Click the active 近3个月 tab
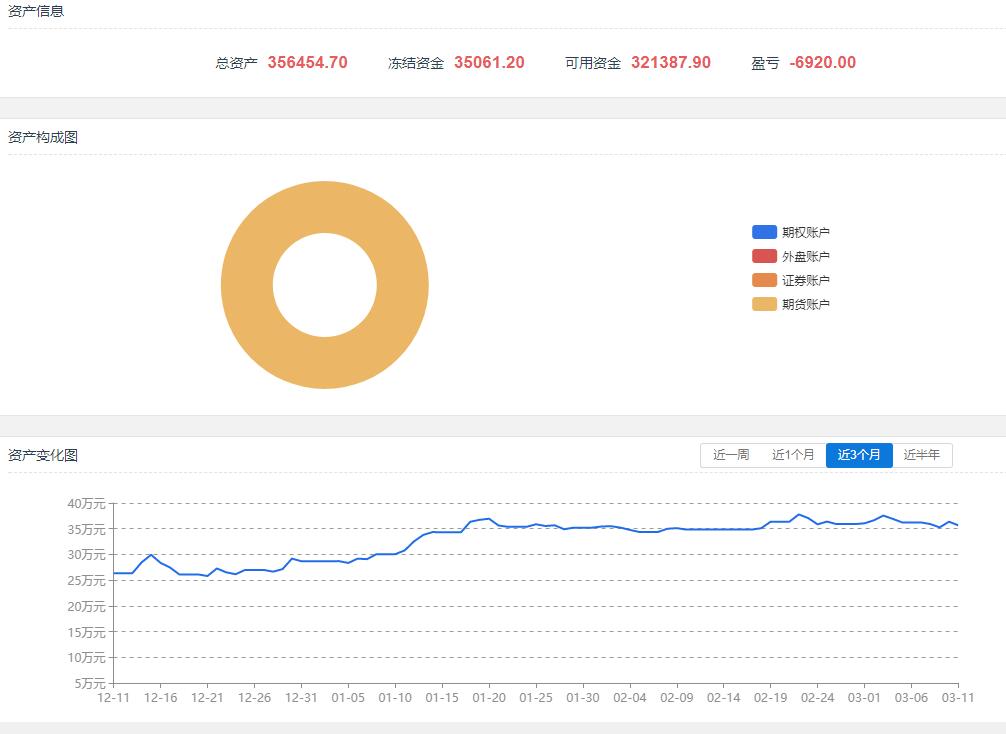1006x734 pixels. (859, 455)
